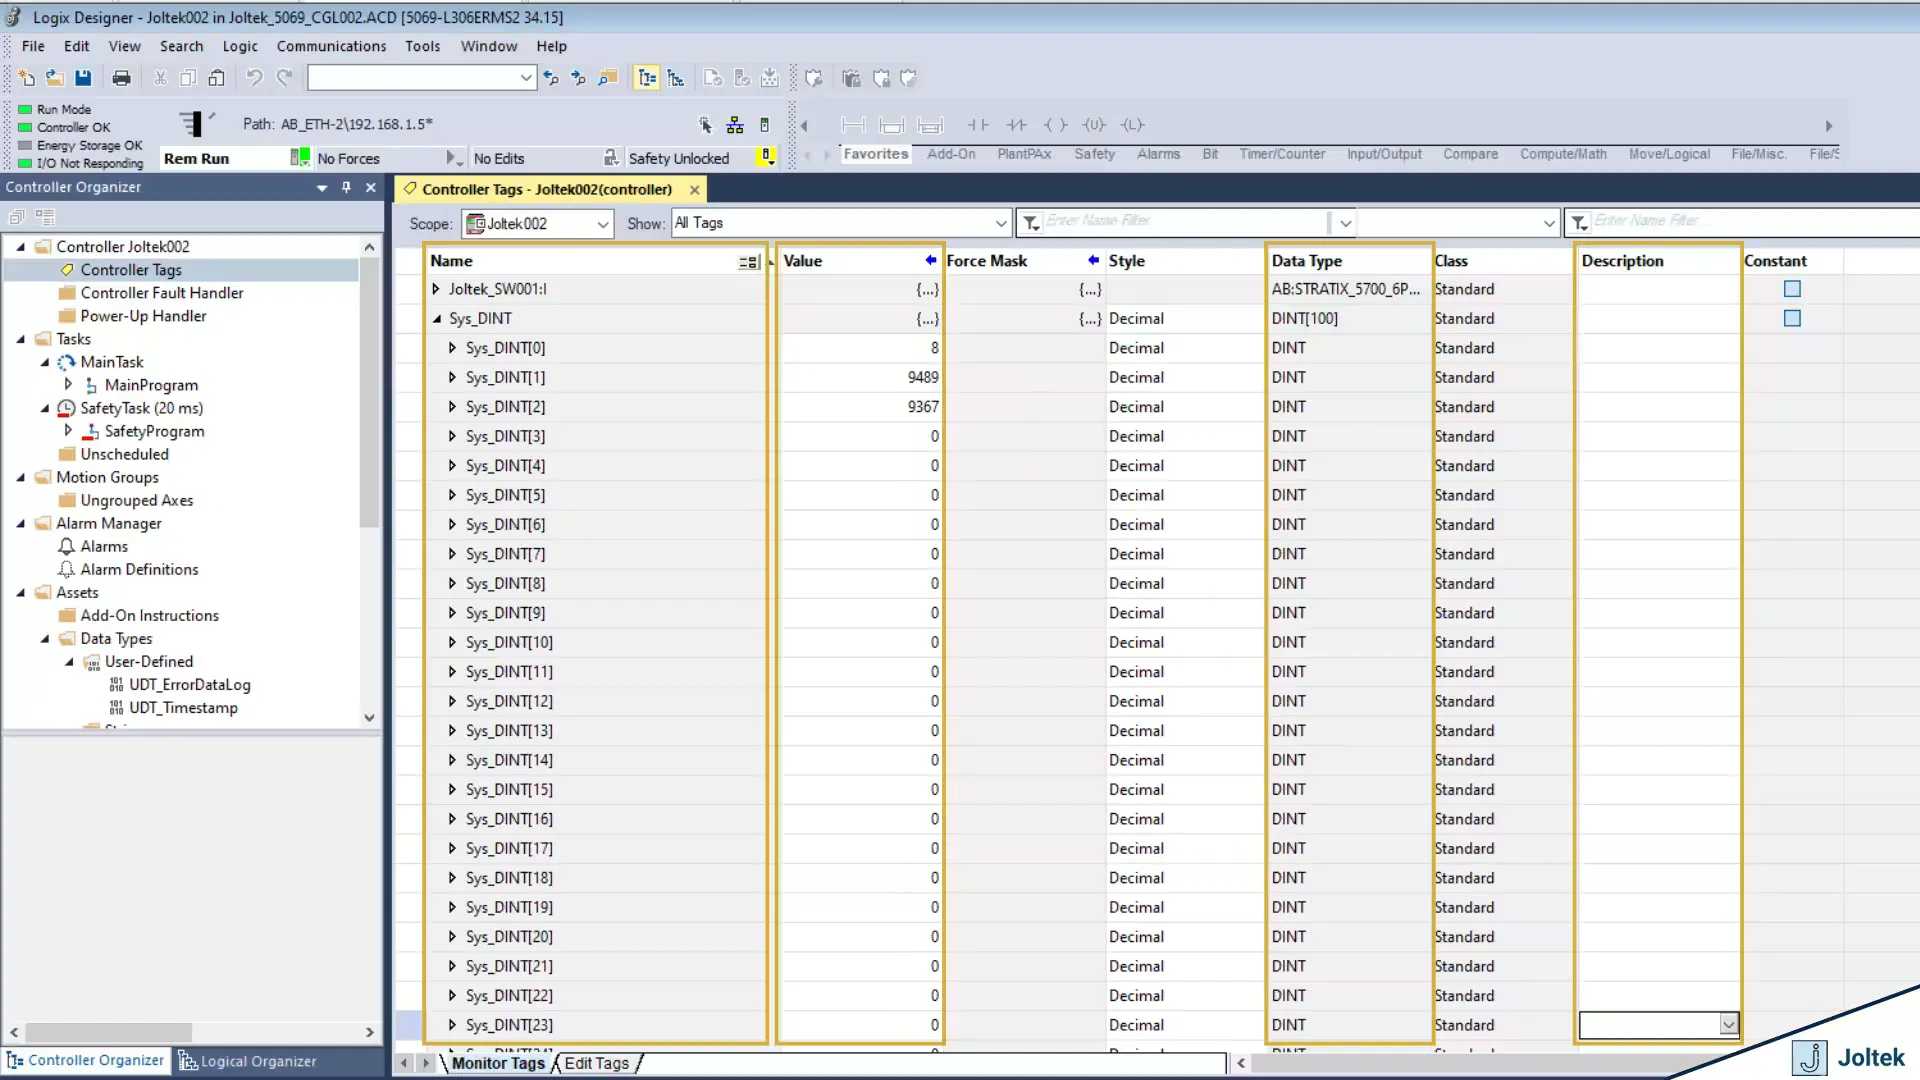Insert a rung using the rung icon
Viewport: 1920px width, 1080px height.
853,125
